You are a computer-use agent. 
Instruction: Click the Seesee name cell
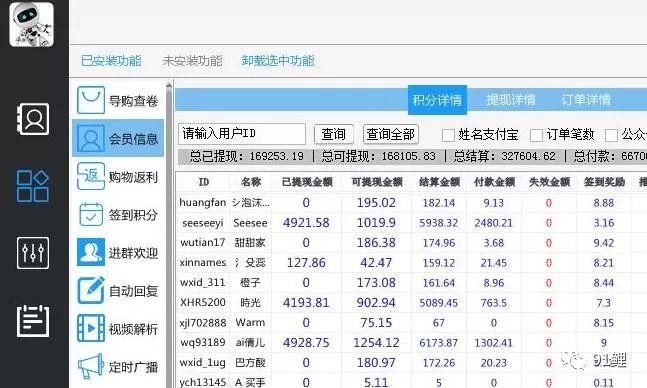click(x=250, y=223)
